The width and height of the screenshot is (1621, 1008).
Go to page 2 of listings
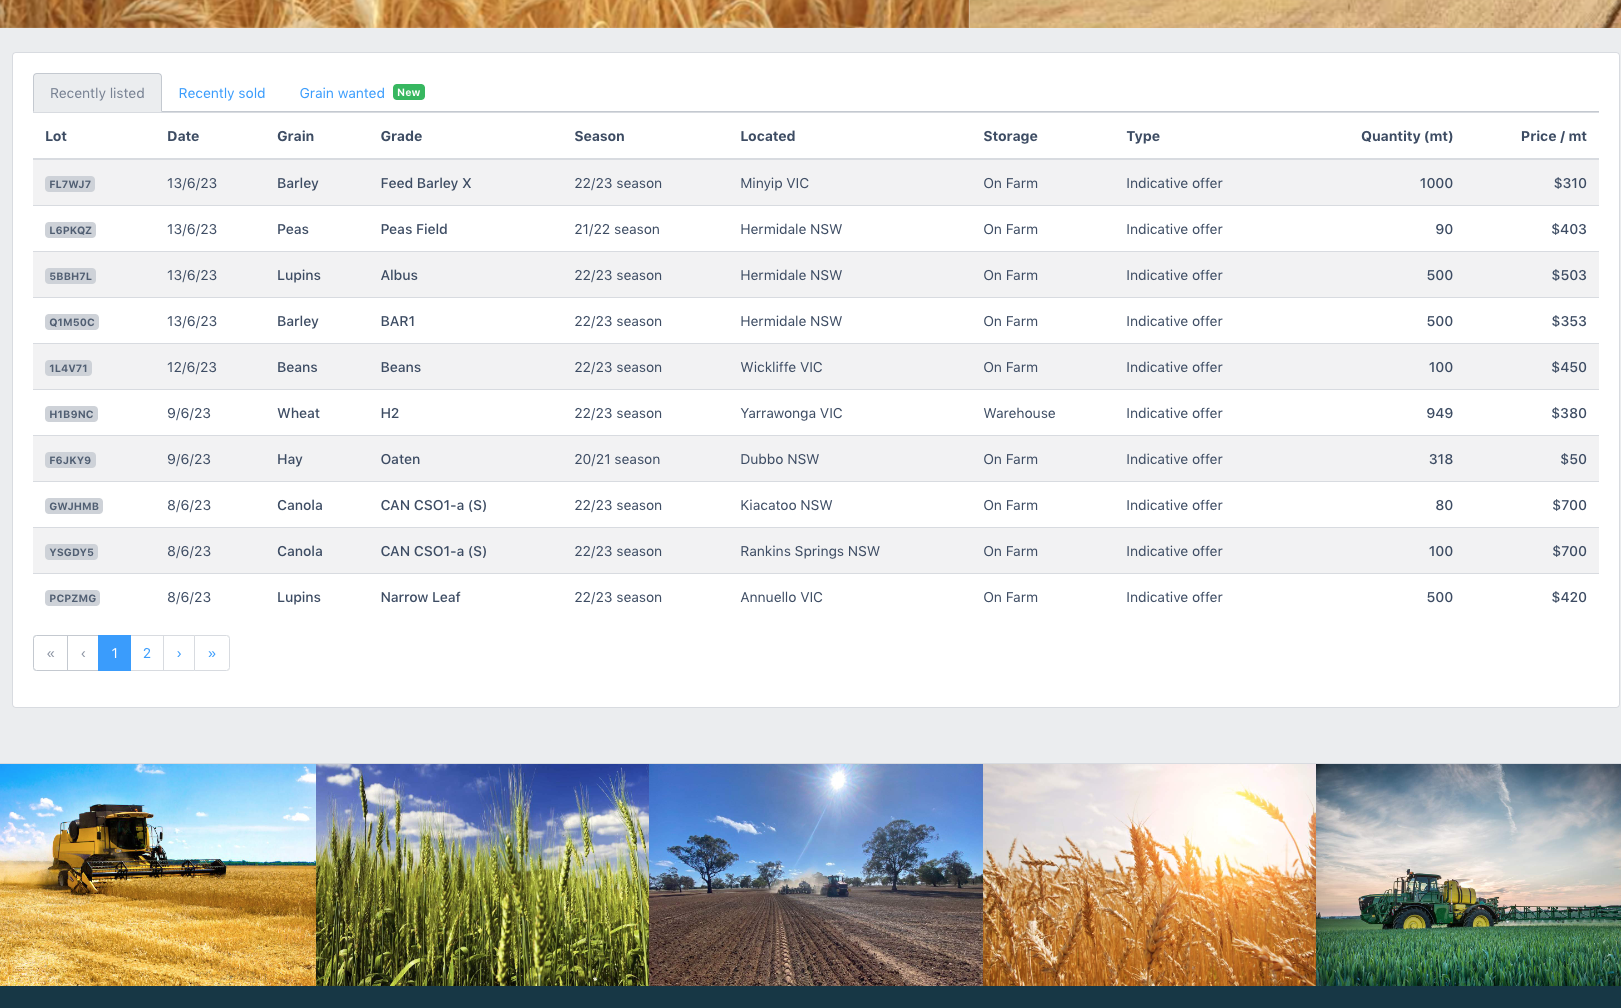147,653
